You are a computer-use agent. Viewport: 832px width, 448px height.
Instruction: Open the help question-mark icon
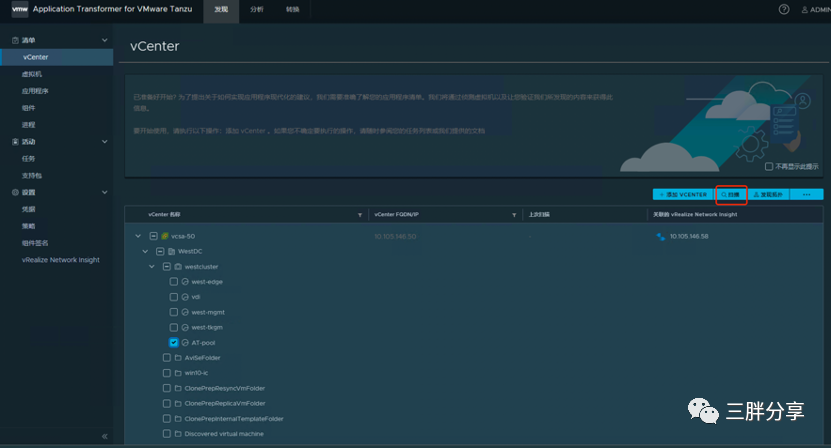click(784, 9)
